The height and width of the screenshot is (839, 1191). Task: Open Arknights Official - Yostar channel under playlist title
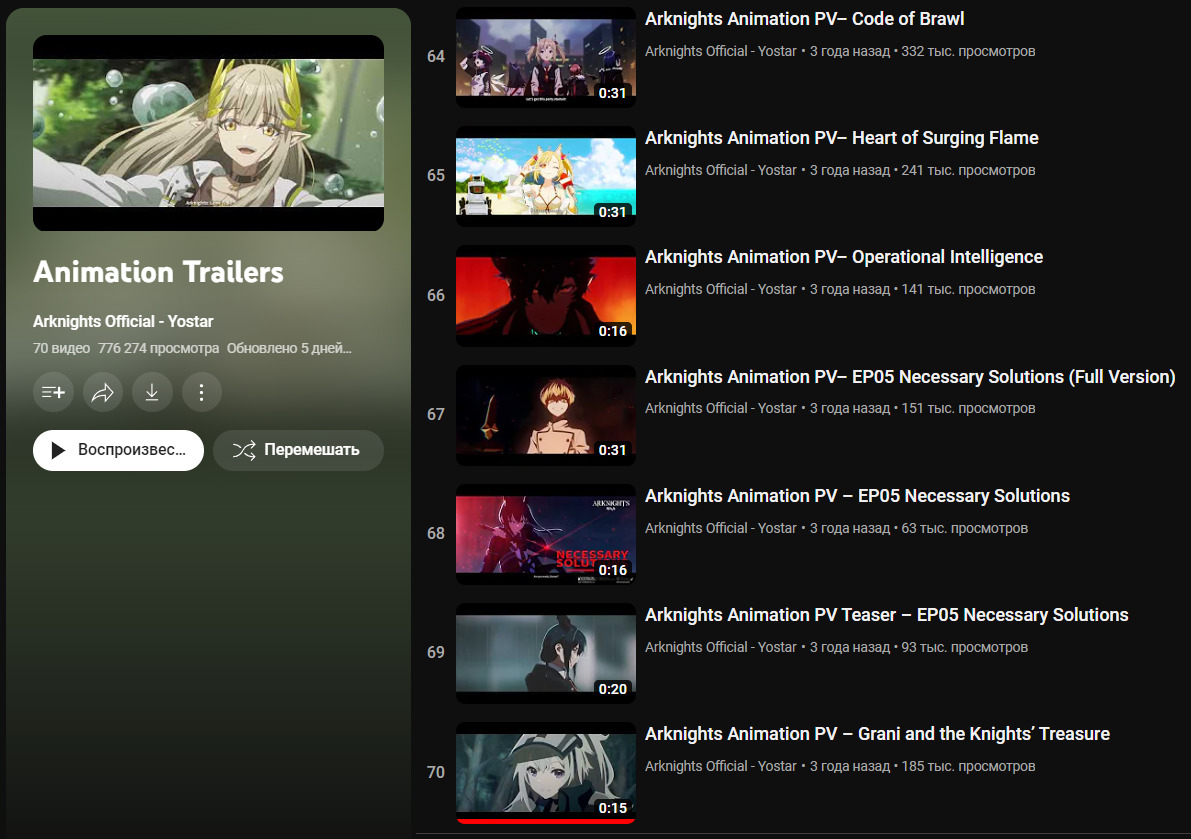[x=123, y=321]
